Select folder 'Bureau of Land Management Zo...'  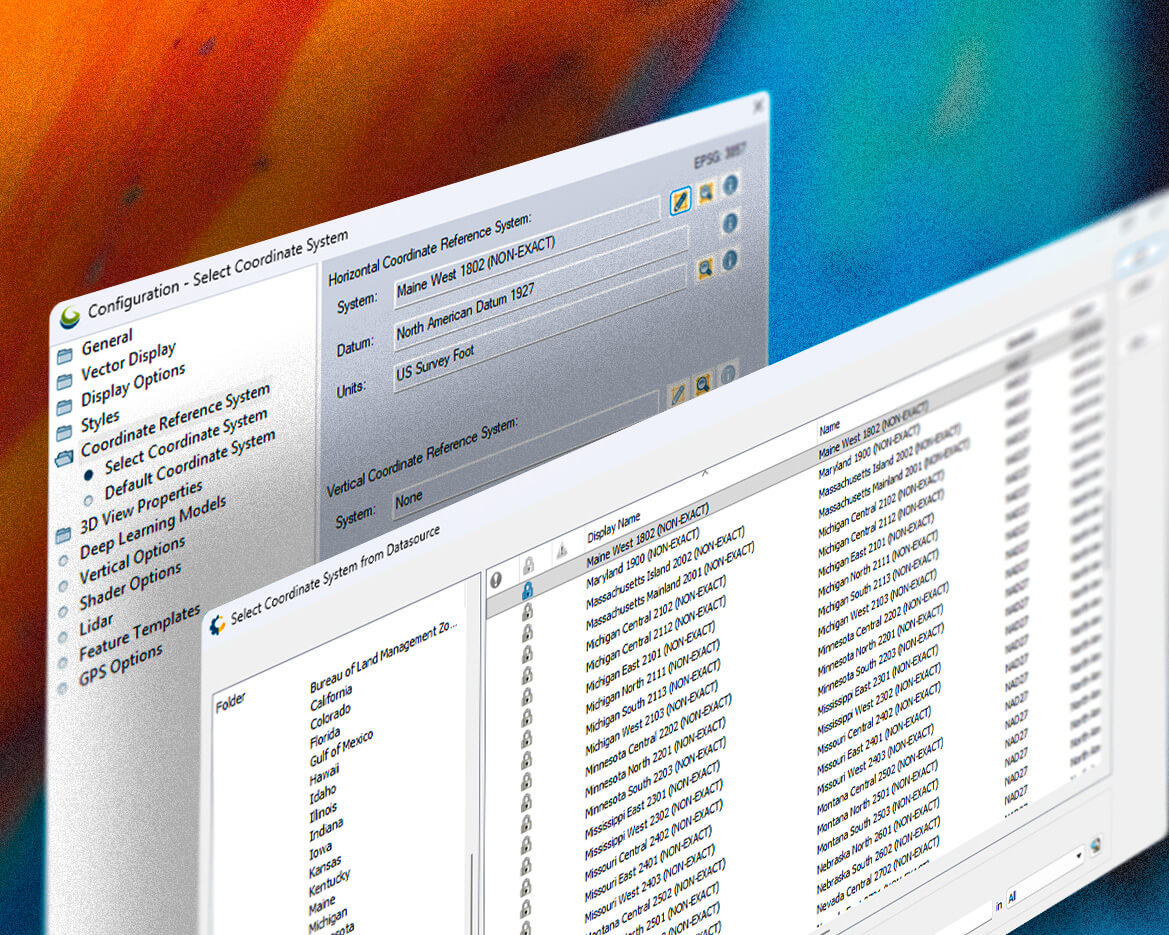pos(383,655)
